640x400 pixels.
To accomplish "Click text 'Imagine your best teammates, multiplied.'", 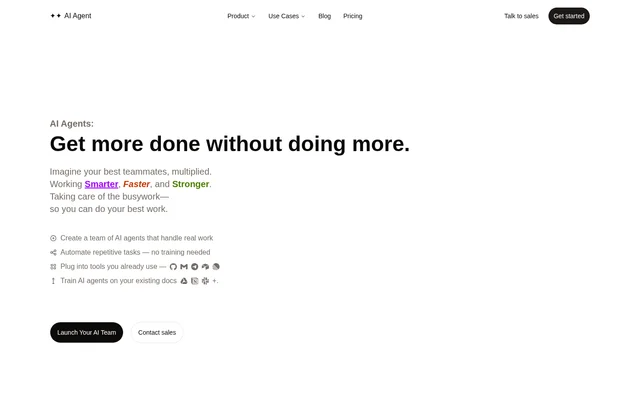I will tap(131, 171).
